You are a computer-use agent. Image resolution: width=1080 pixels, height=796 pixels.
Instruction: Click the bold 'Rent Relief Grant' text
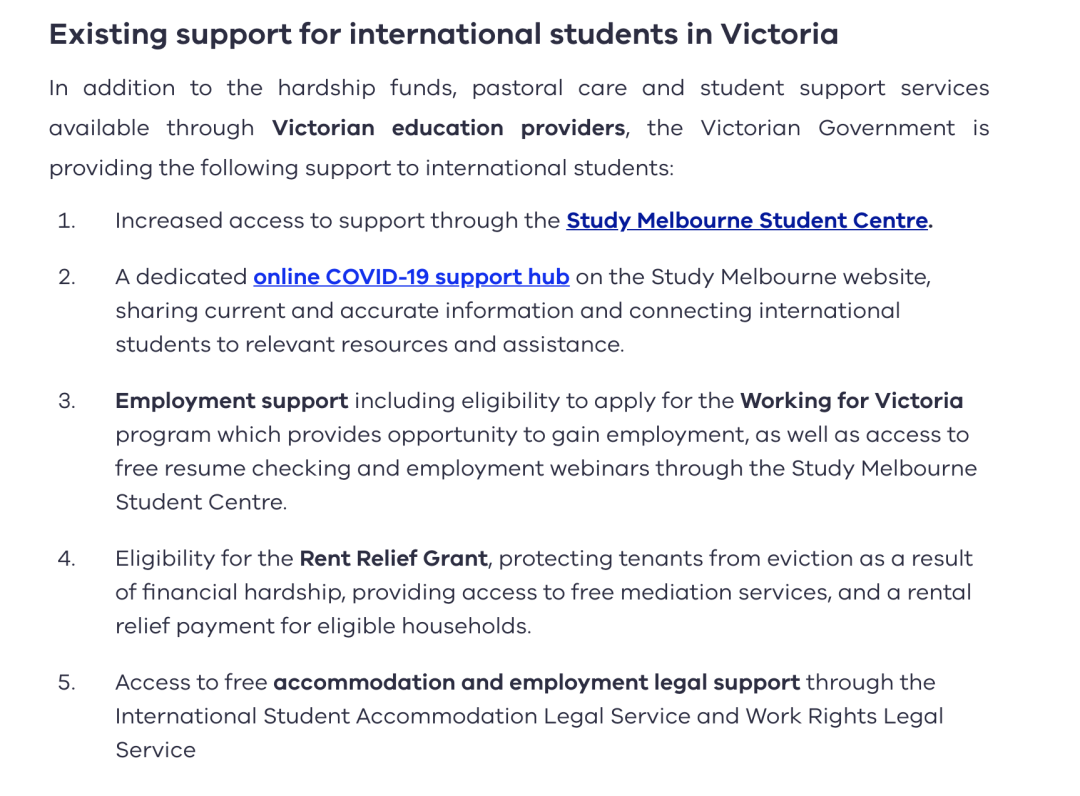[393, 558]
